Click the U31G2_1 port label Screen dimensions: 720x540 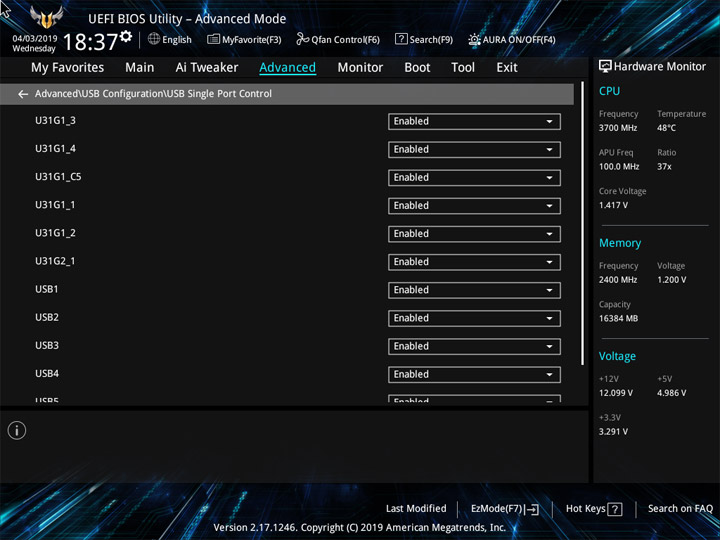point(55,261)
